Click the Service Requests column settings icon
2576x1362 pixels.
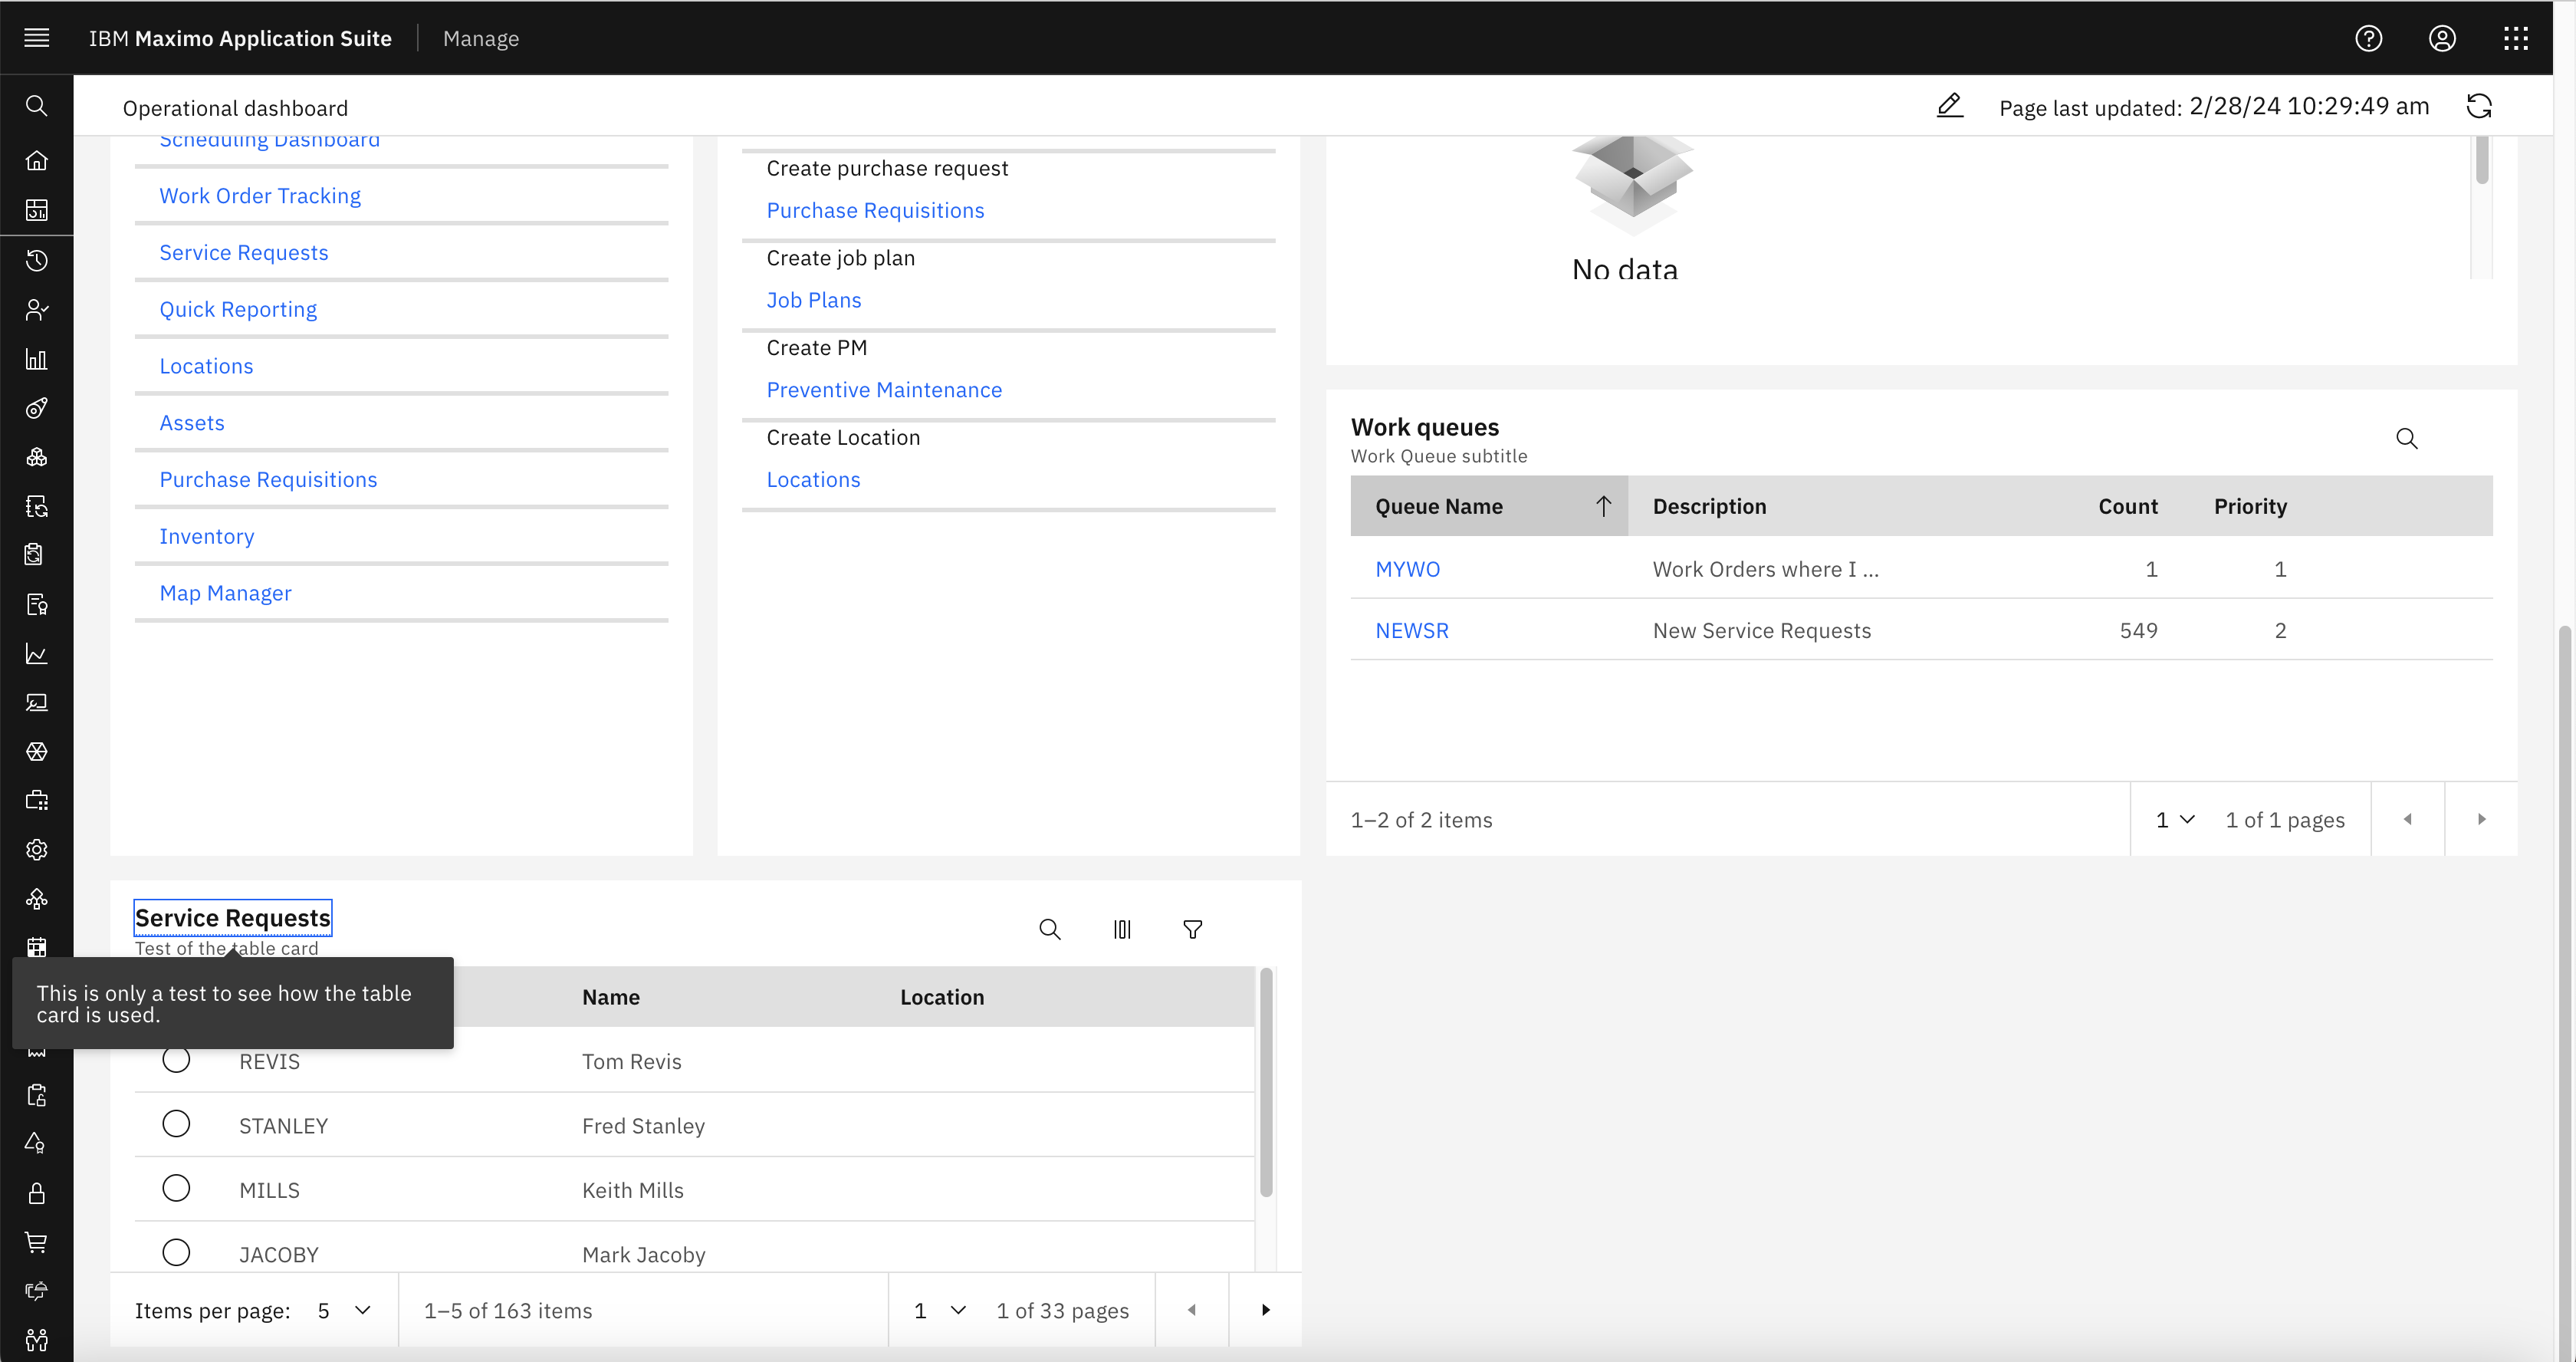tap(1122, 929)
